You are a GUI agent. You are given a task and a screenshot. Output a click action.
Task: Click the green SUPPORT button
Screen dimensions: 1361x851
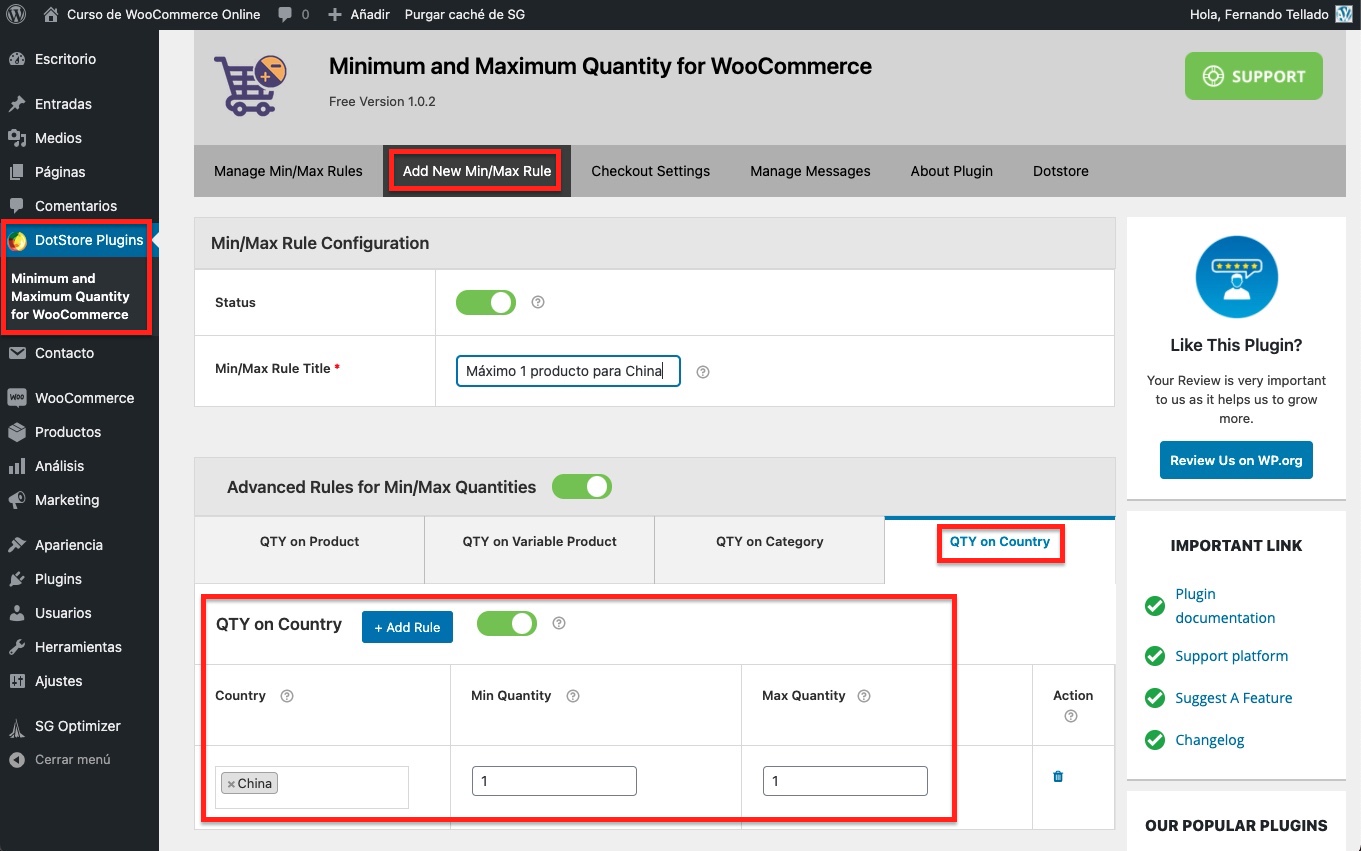click(x=1254, y=76)
